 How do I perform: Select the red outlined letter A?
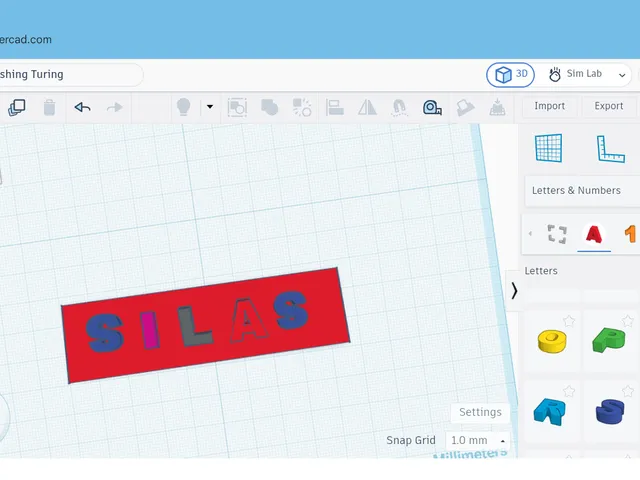tap(248, 320)
